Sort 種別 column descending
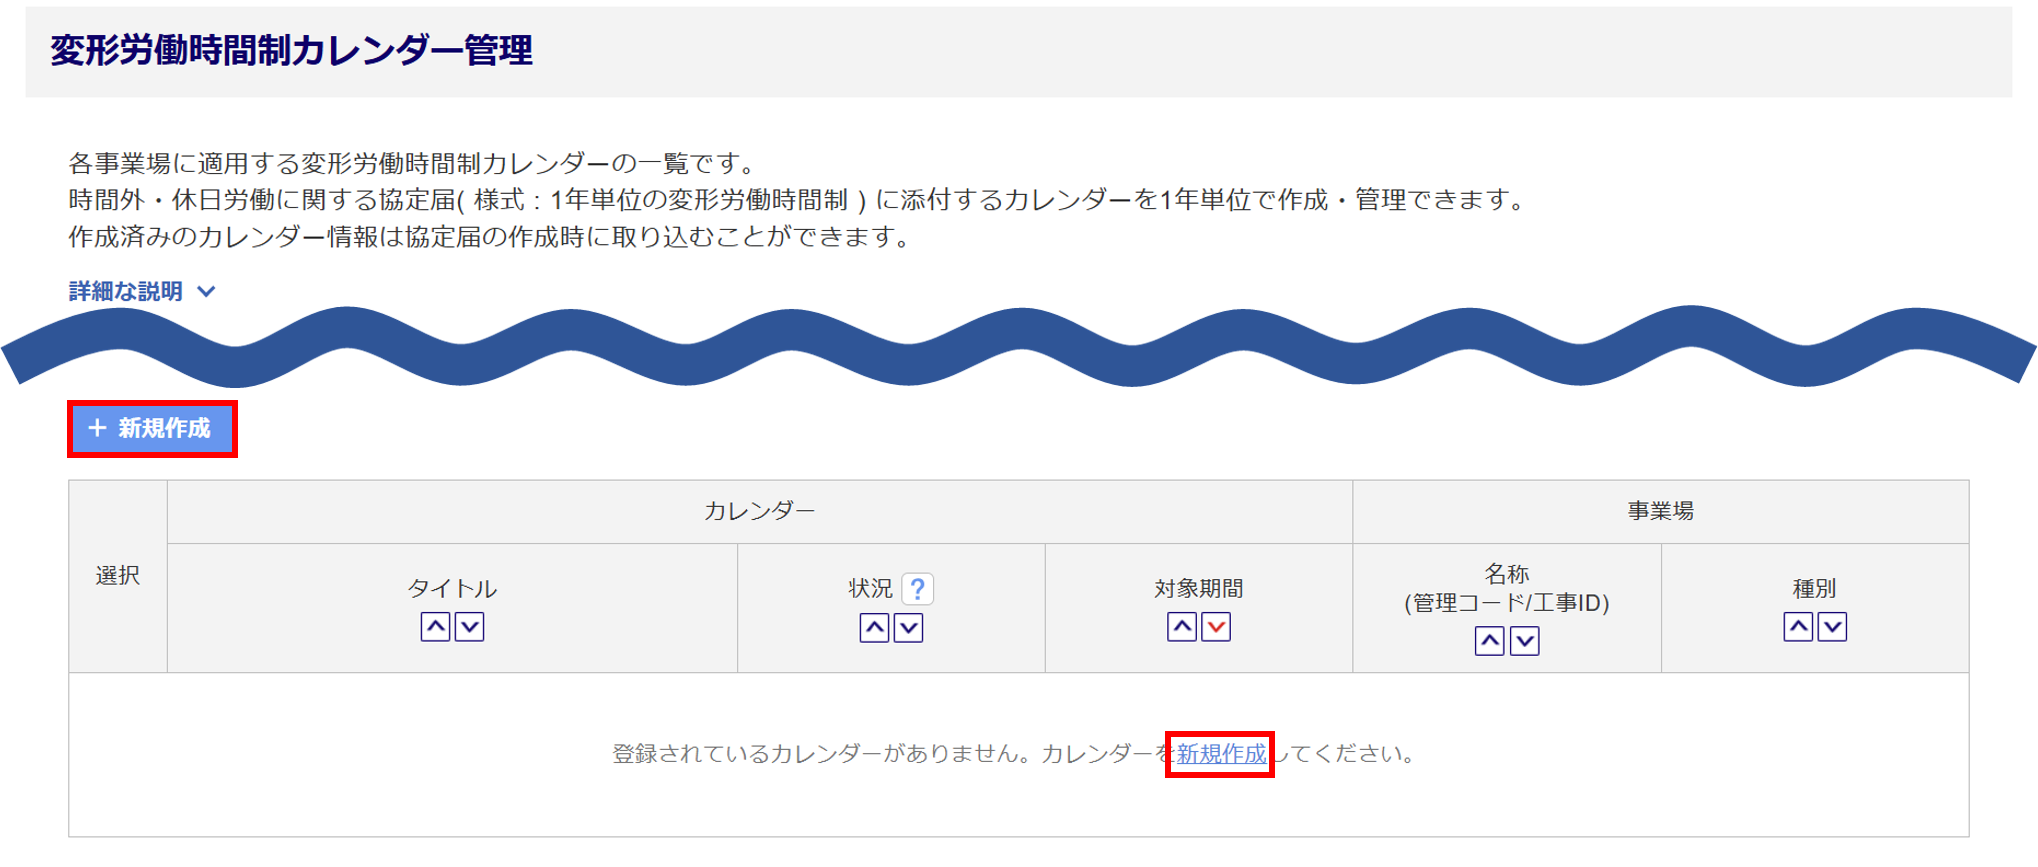 click(x=1832, y=627)
